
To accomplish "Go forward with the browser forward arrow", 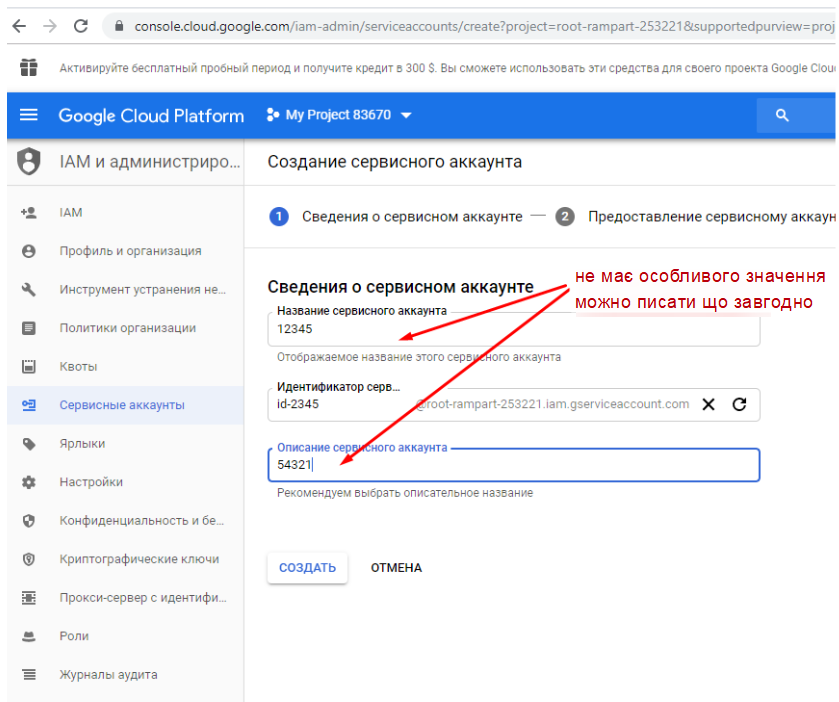I will click(50, 26).
